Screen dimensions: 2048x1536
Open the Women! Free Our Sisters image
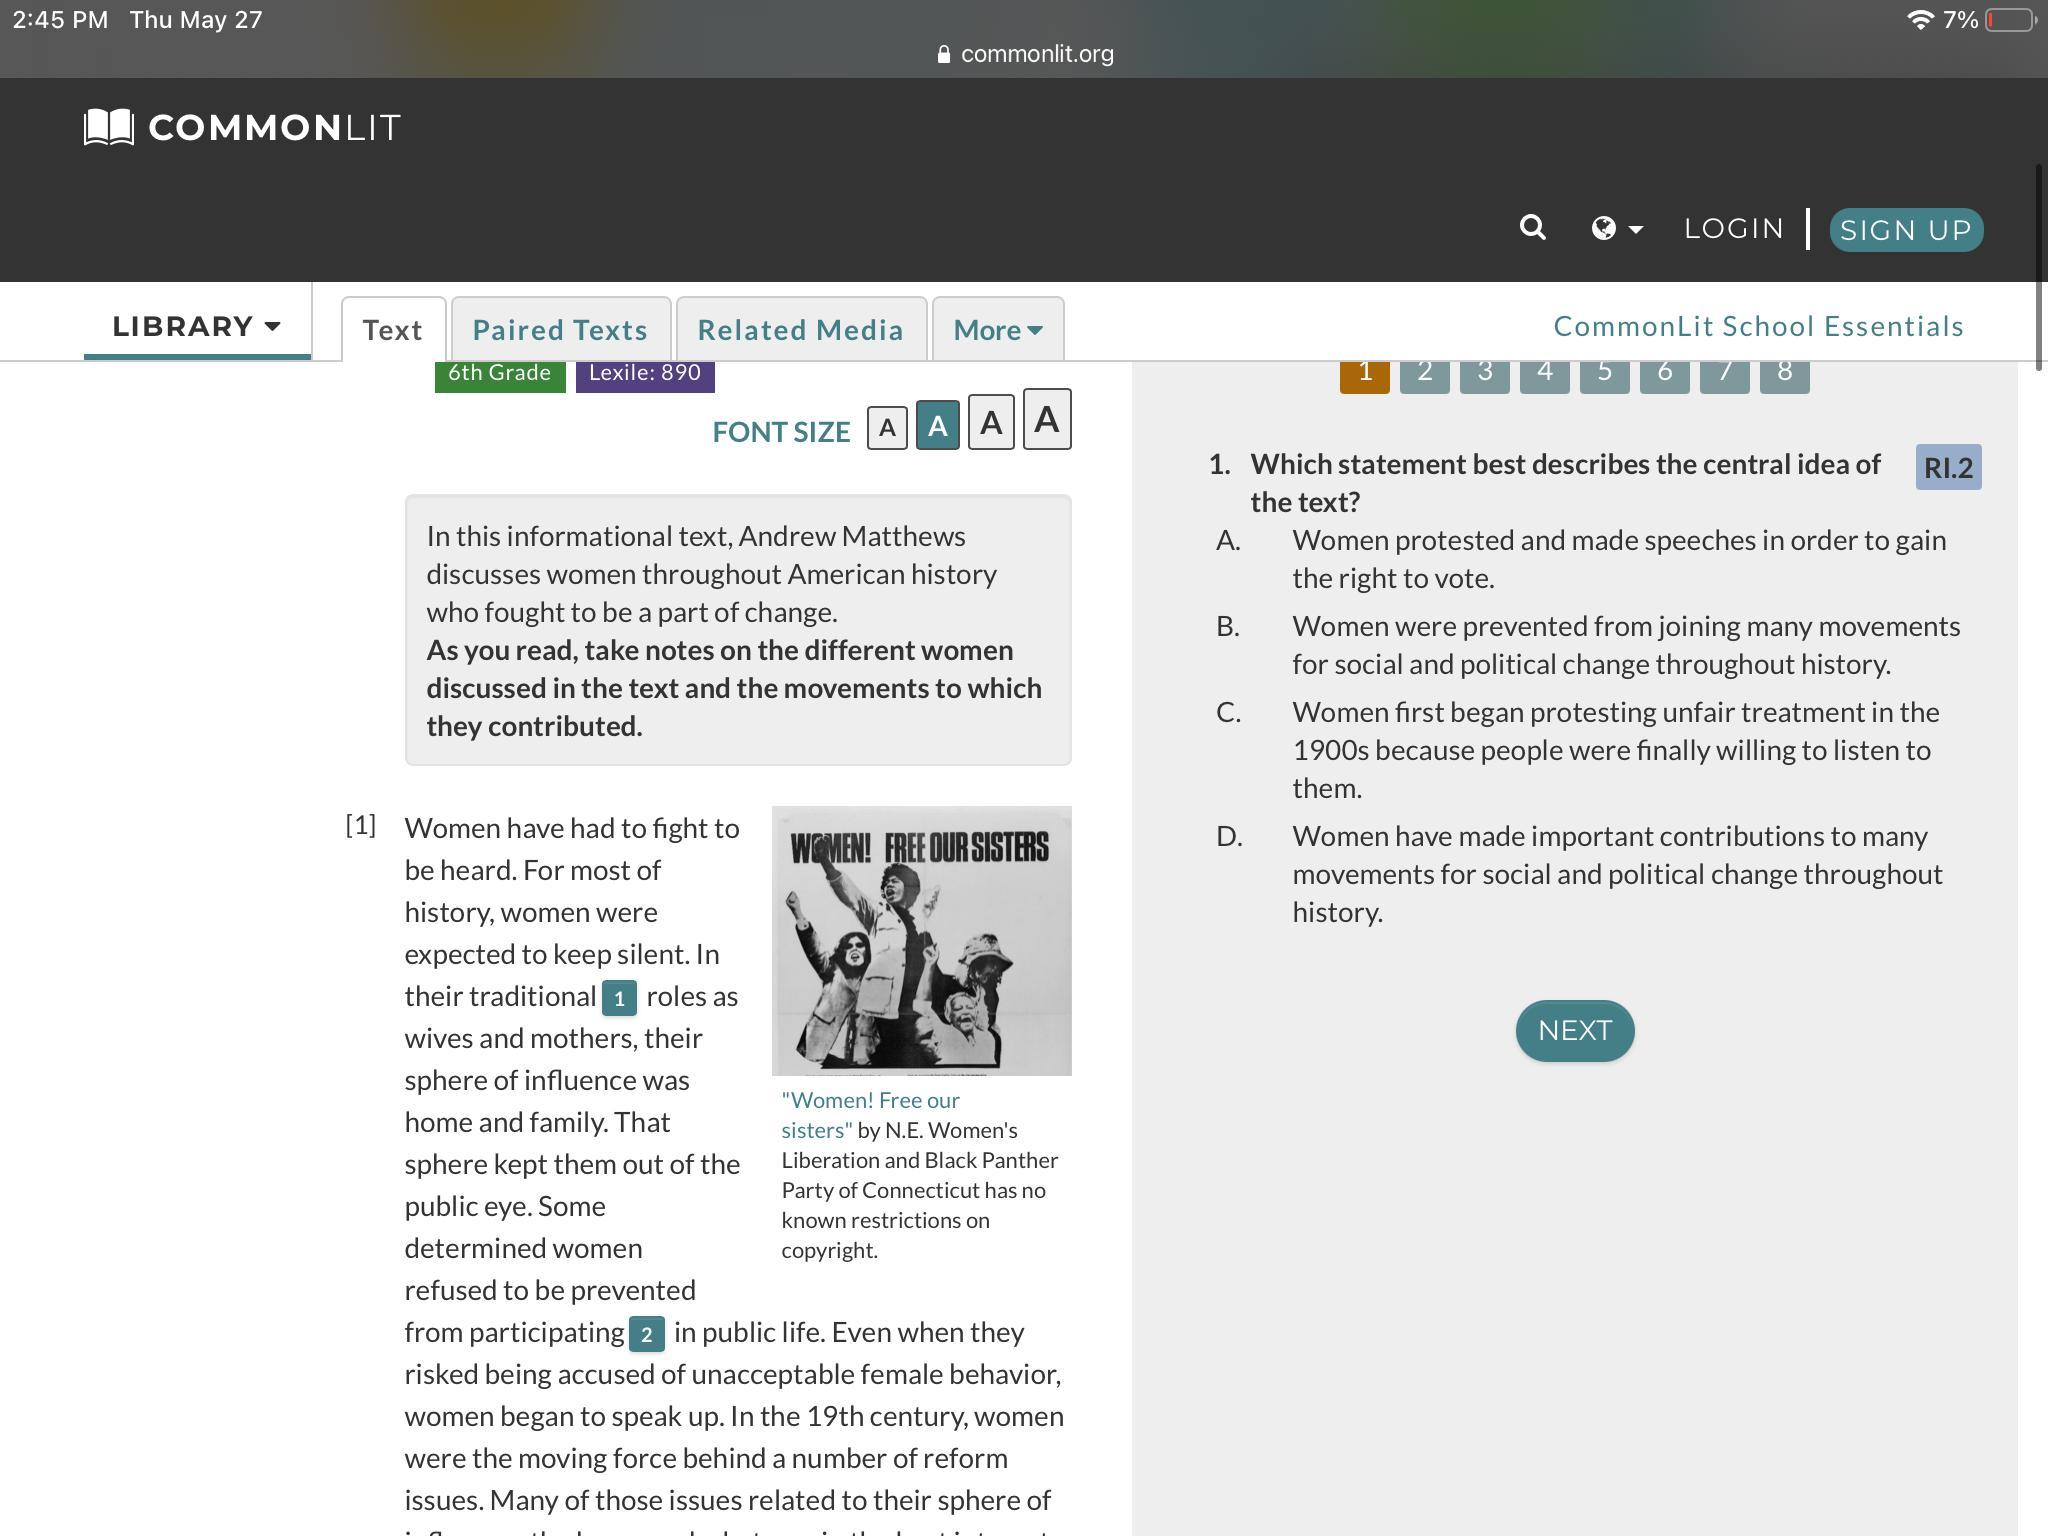921,940
